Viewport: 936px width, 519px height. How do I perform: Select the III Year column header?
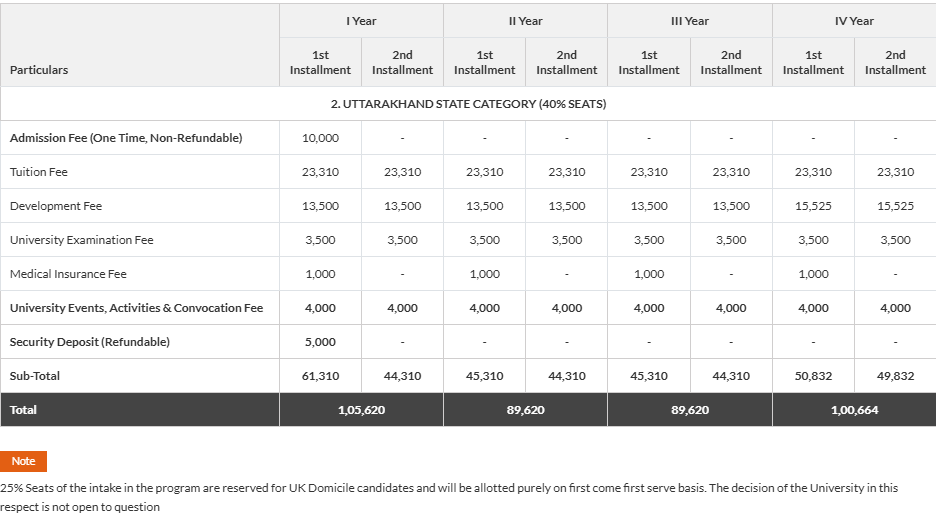coord(689,21)
